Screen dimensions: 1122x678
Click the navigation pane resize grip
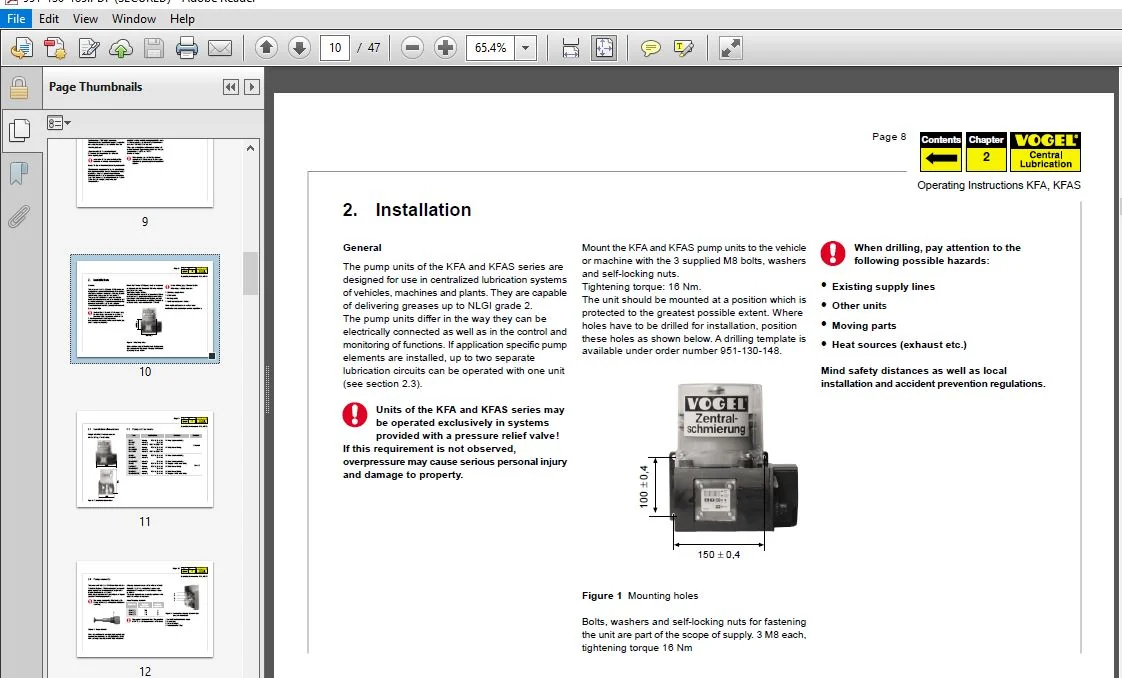click(x=268, y=389)
